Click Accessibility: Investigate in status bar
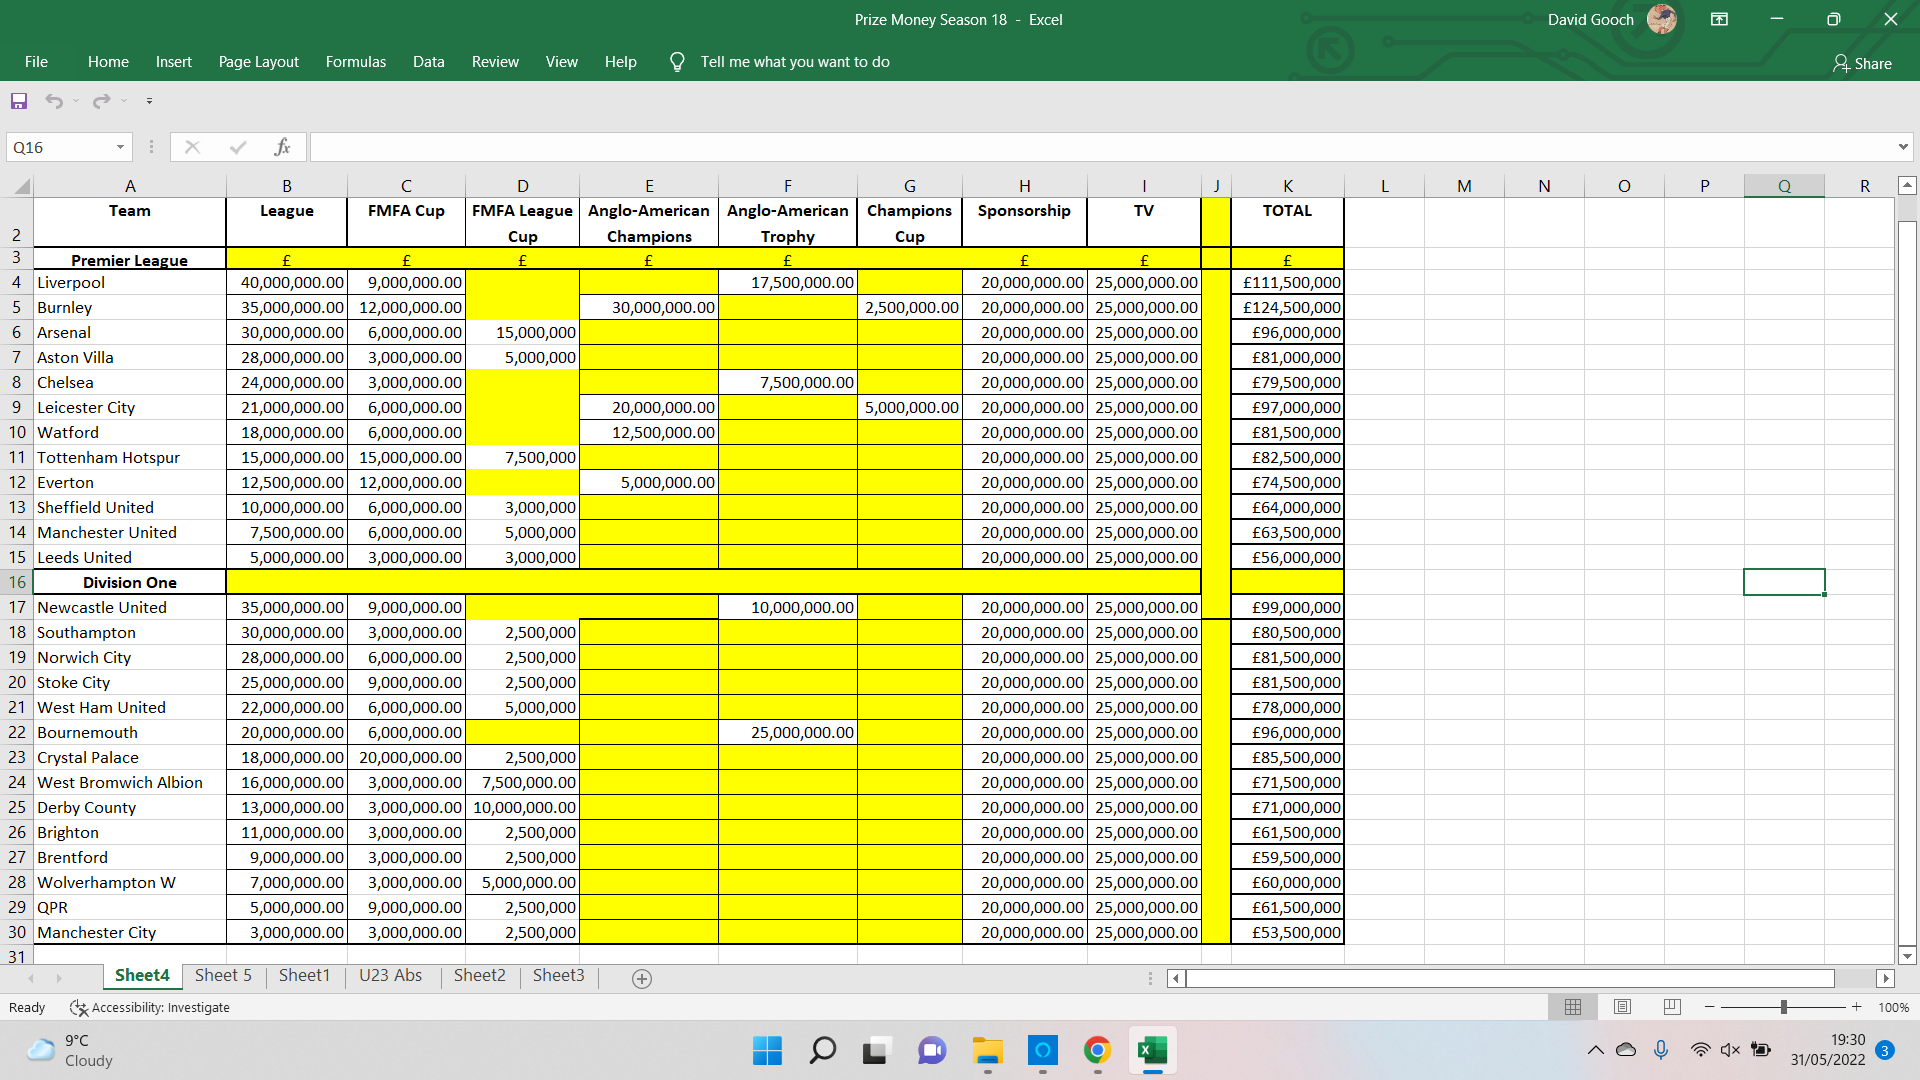 pos(150,1007)
